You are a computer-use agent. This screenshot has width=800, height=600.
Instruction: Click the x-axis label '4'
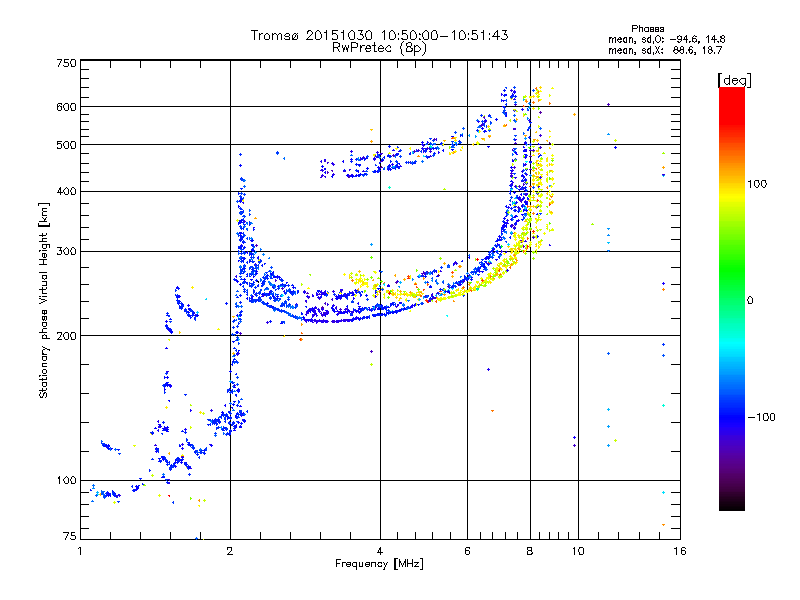coord(380,551)
